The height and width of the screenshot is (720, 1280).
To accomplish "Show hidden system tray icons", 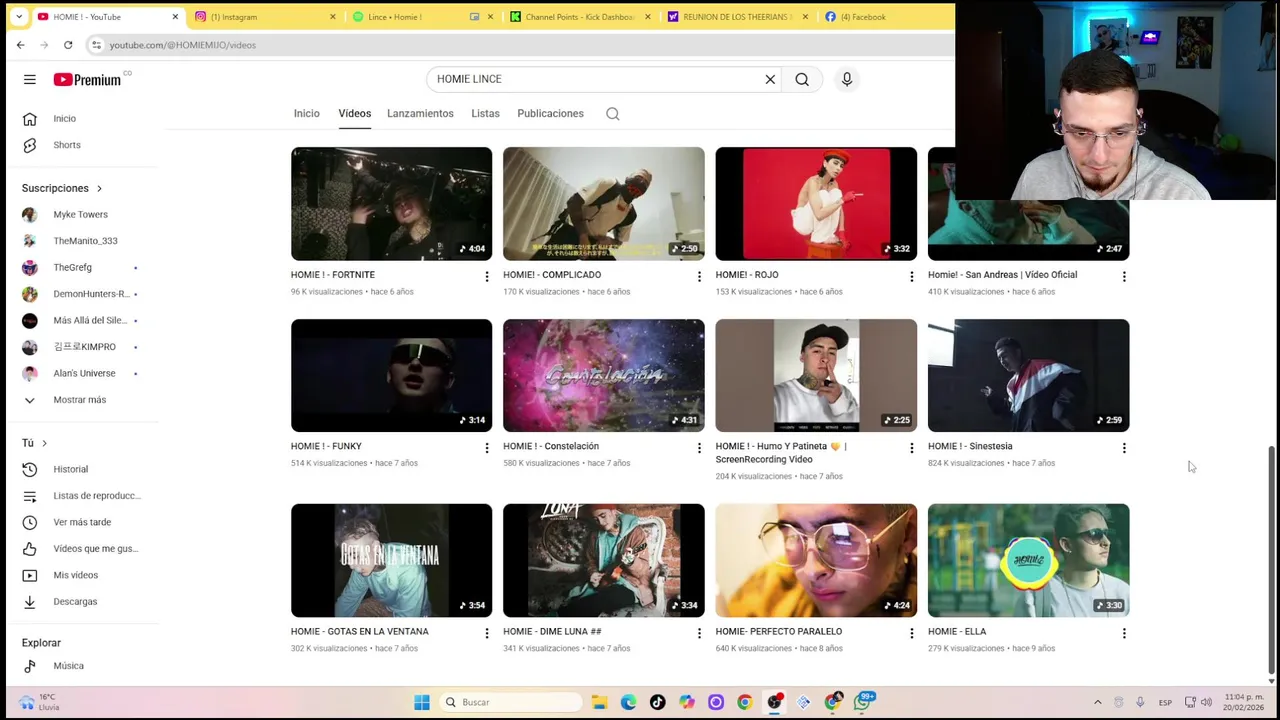I will tap(1097, 702).
